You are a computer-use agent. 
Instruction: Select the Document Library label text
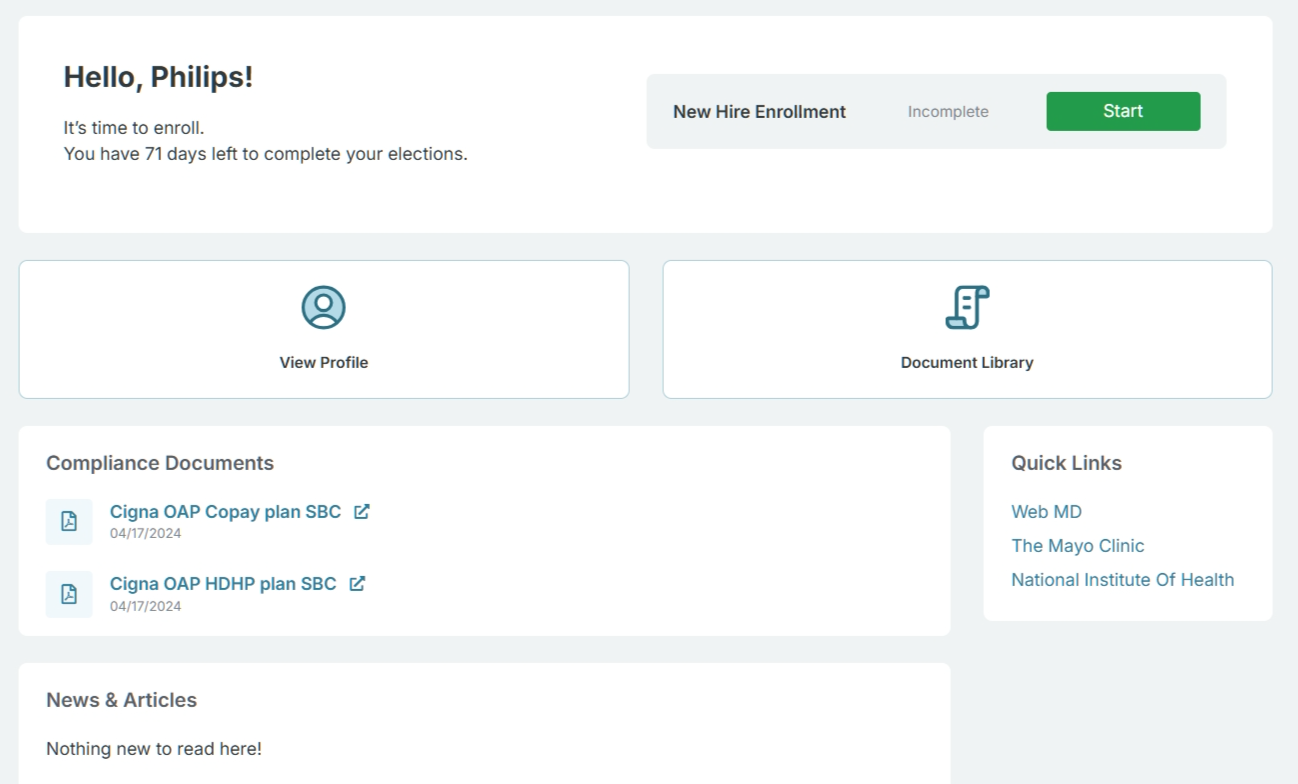967,363
